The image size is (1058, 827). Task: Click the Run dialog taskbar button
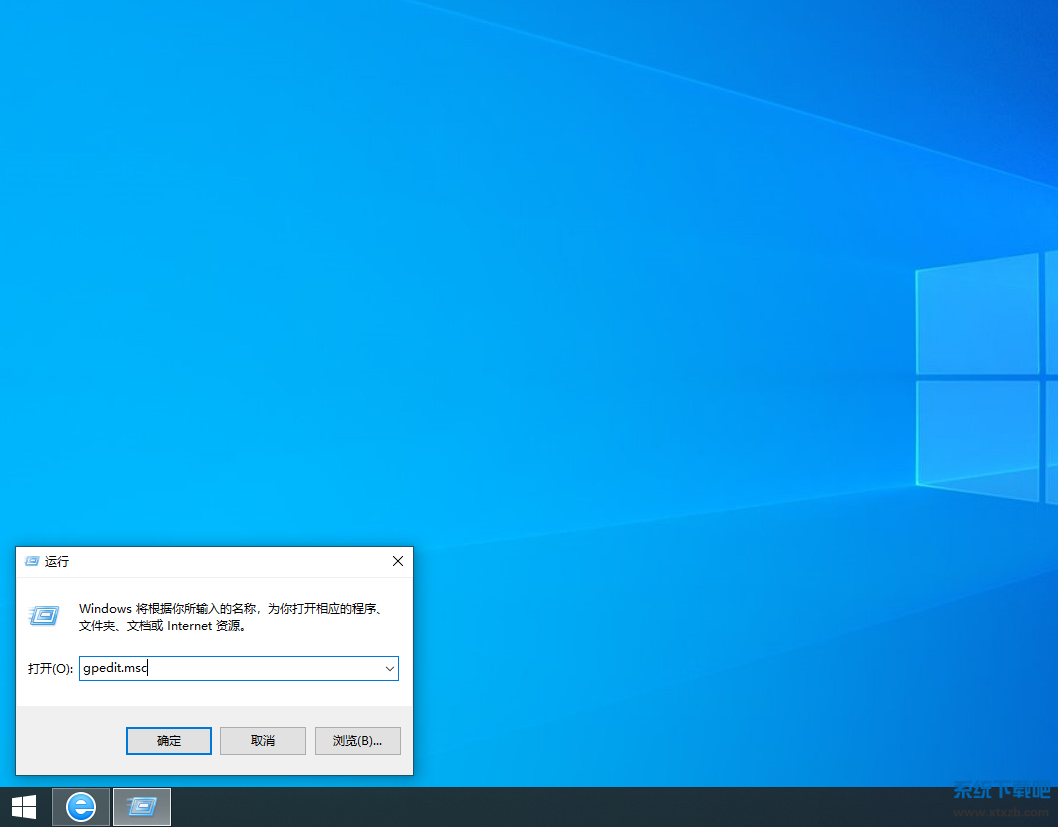point(142,806)
